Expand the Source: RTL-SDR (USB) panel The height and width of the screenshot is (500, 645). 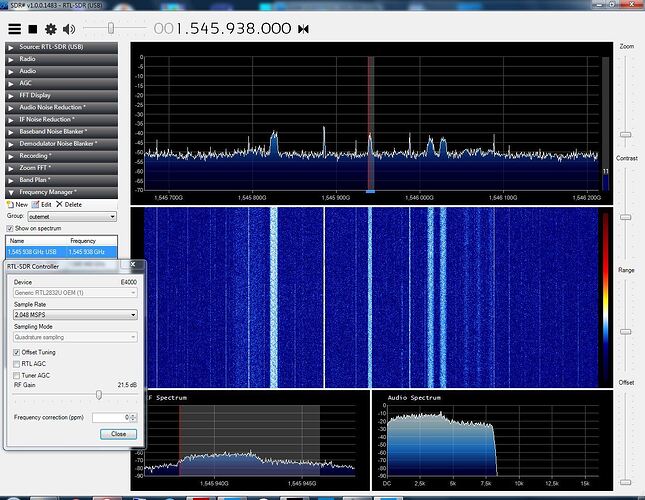pyautogui.click(x=61, y=47)
